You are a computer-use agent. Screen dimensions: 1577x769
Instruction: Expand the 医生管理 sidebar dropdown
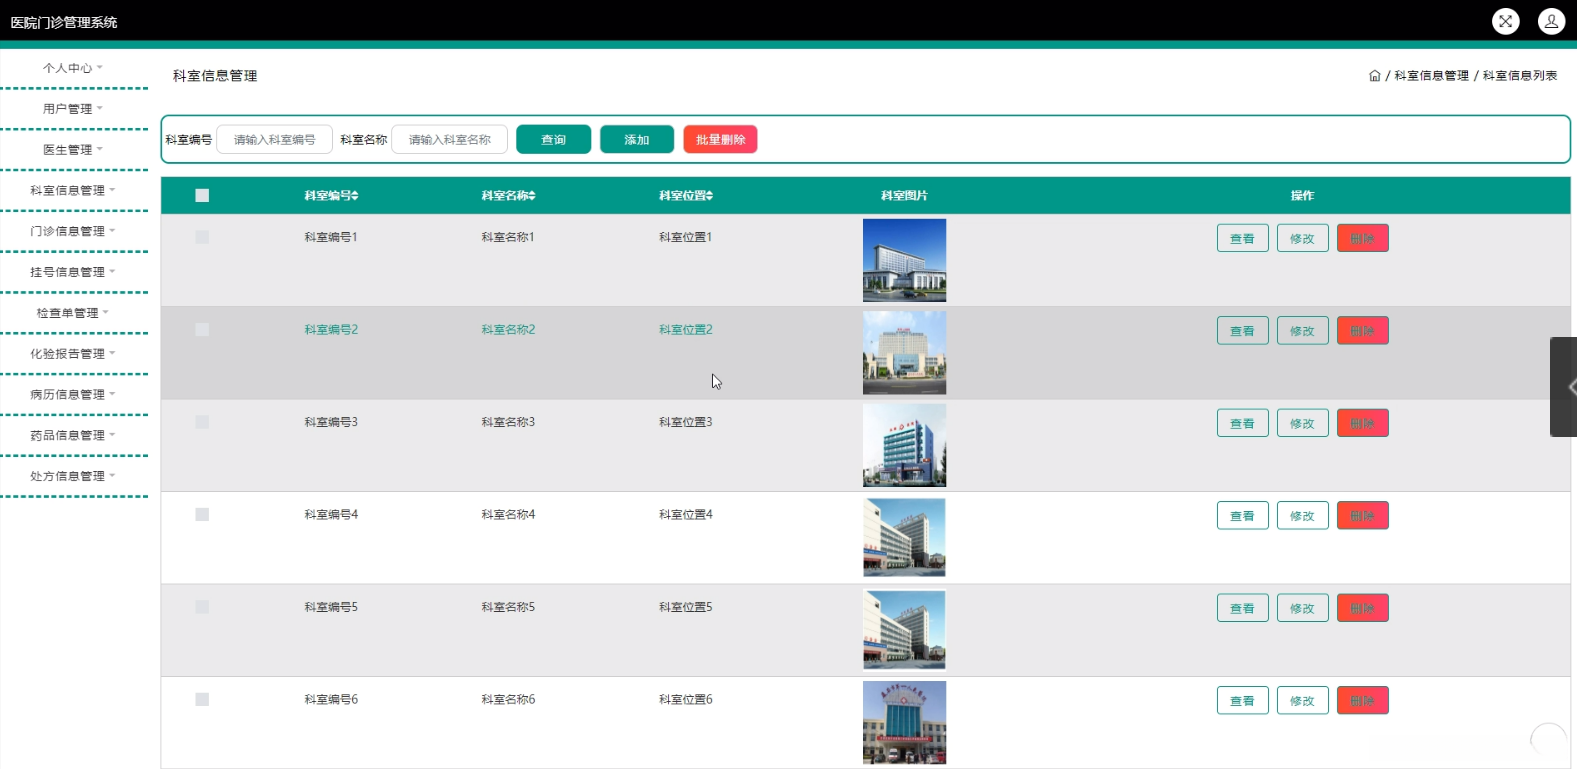click(x=73, y=150)
